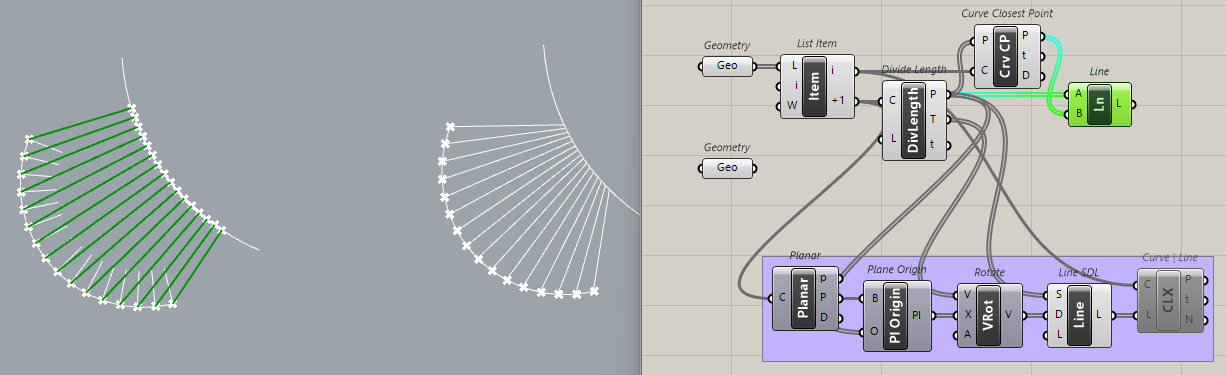Click the "Plane Origin" label
Image resolution: width=1226 pixels, height=375 pixels.
[896, 269]
